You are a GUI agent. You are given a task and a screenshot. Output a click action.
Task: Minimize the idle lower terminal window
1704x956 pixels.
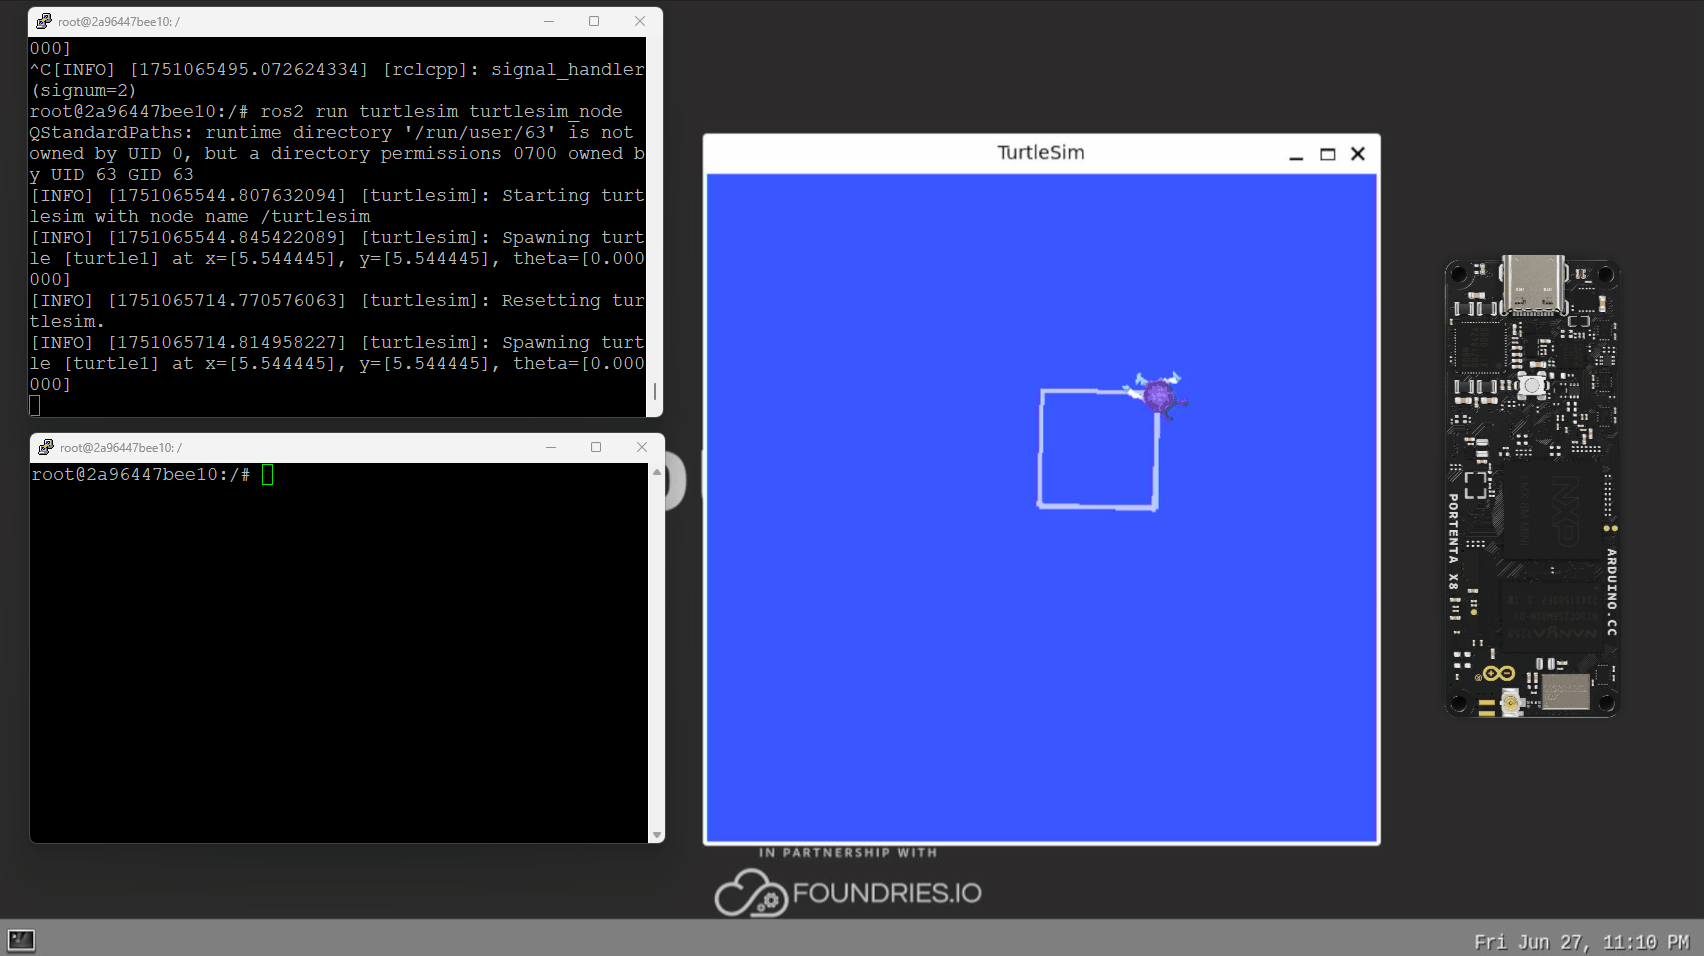pos(550,447)
